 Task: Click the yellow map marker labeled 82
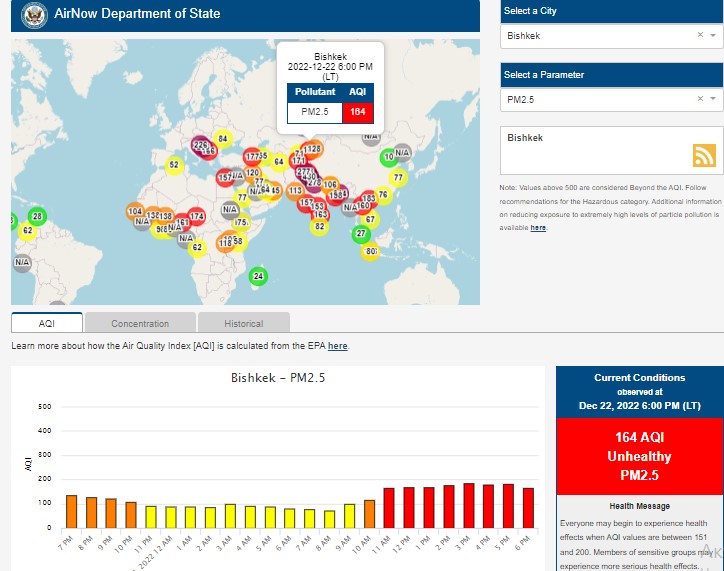click(x=320, y=226)
